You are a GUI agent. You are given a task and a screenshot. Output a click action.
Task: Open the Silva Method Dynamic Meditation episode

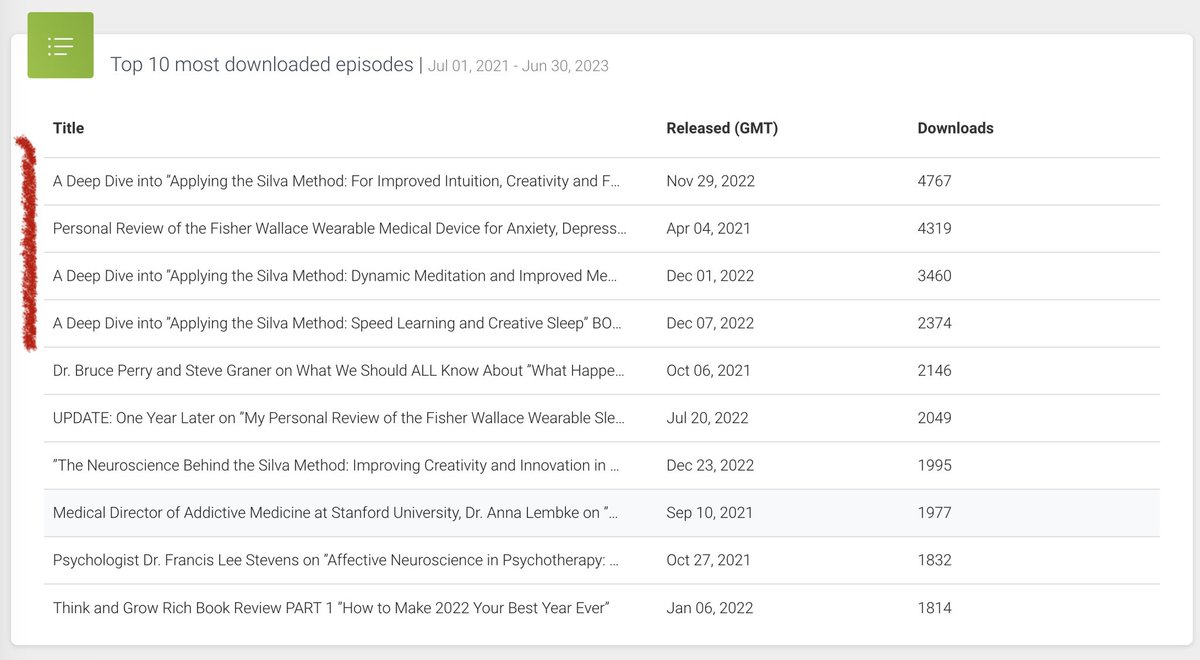(335, 276)
